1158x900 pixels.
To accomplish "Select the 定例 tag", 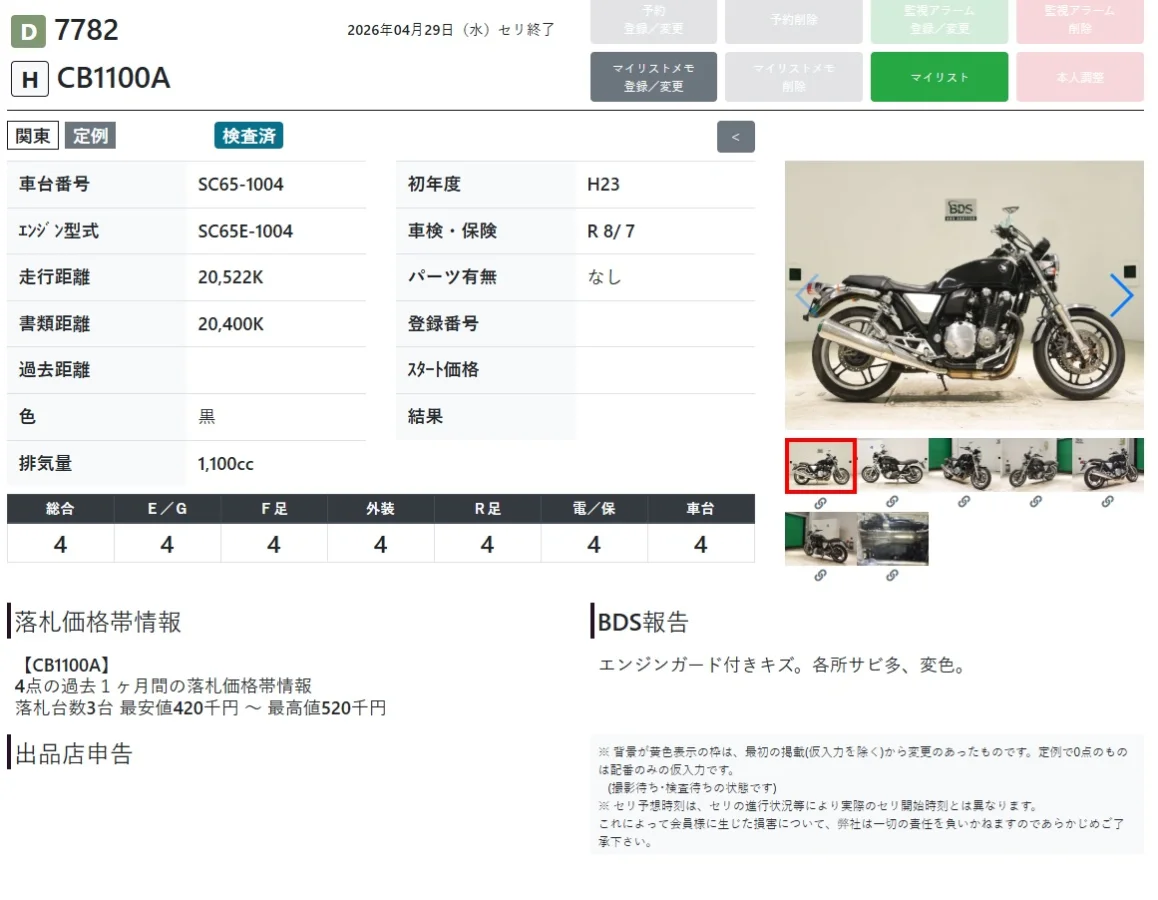I will [90, 136].
